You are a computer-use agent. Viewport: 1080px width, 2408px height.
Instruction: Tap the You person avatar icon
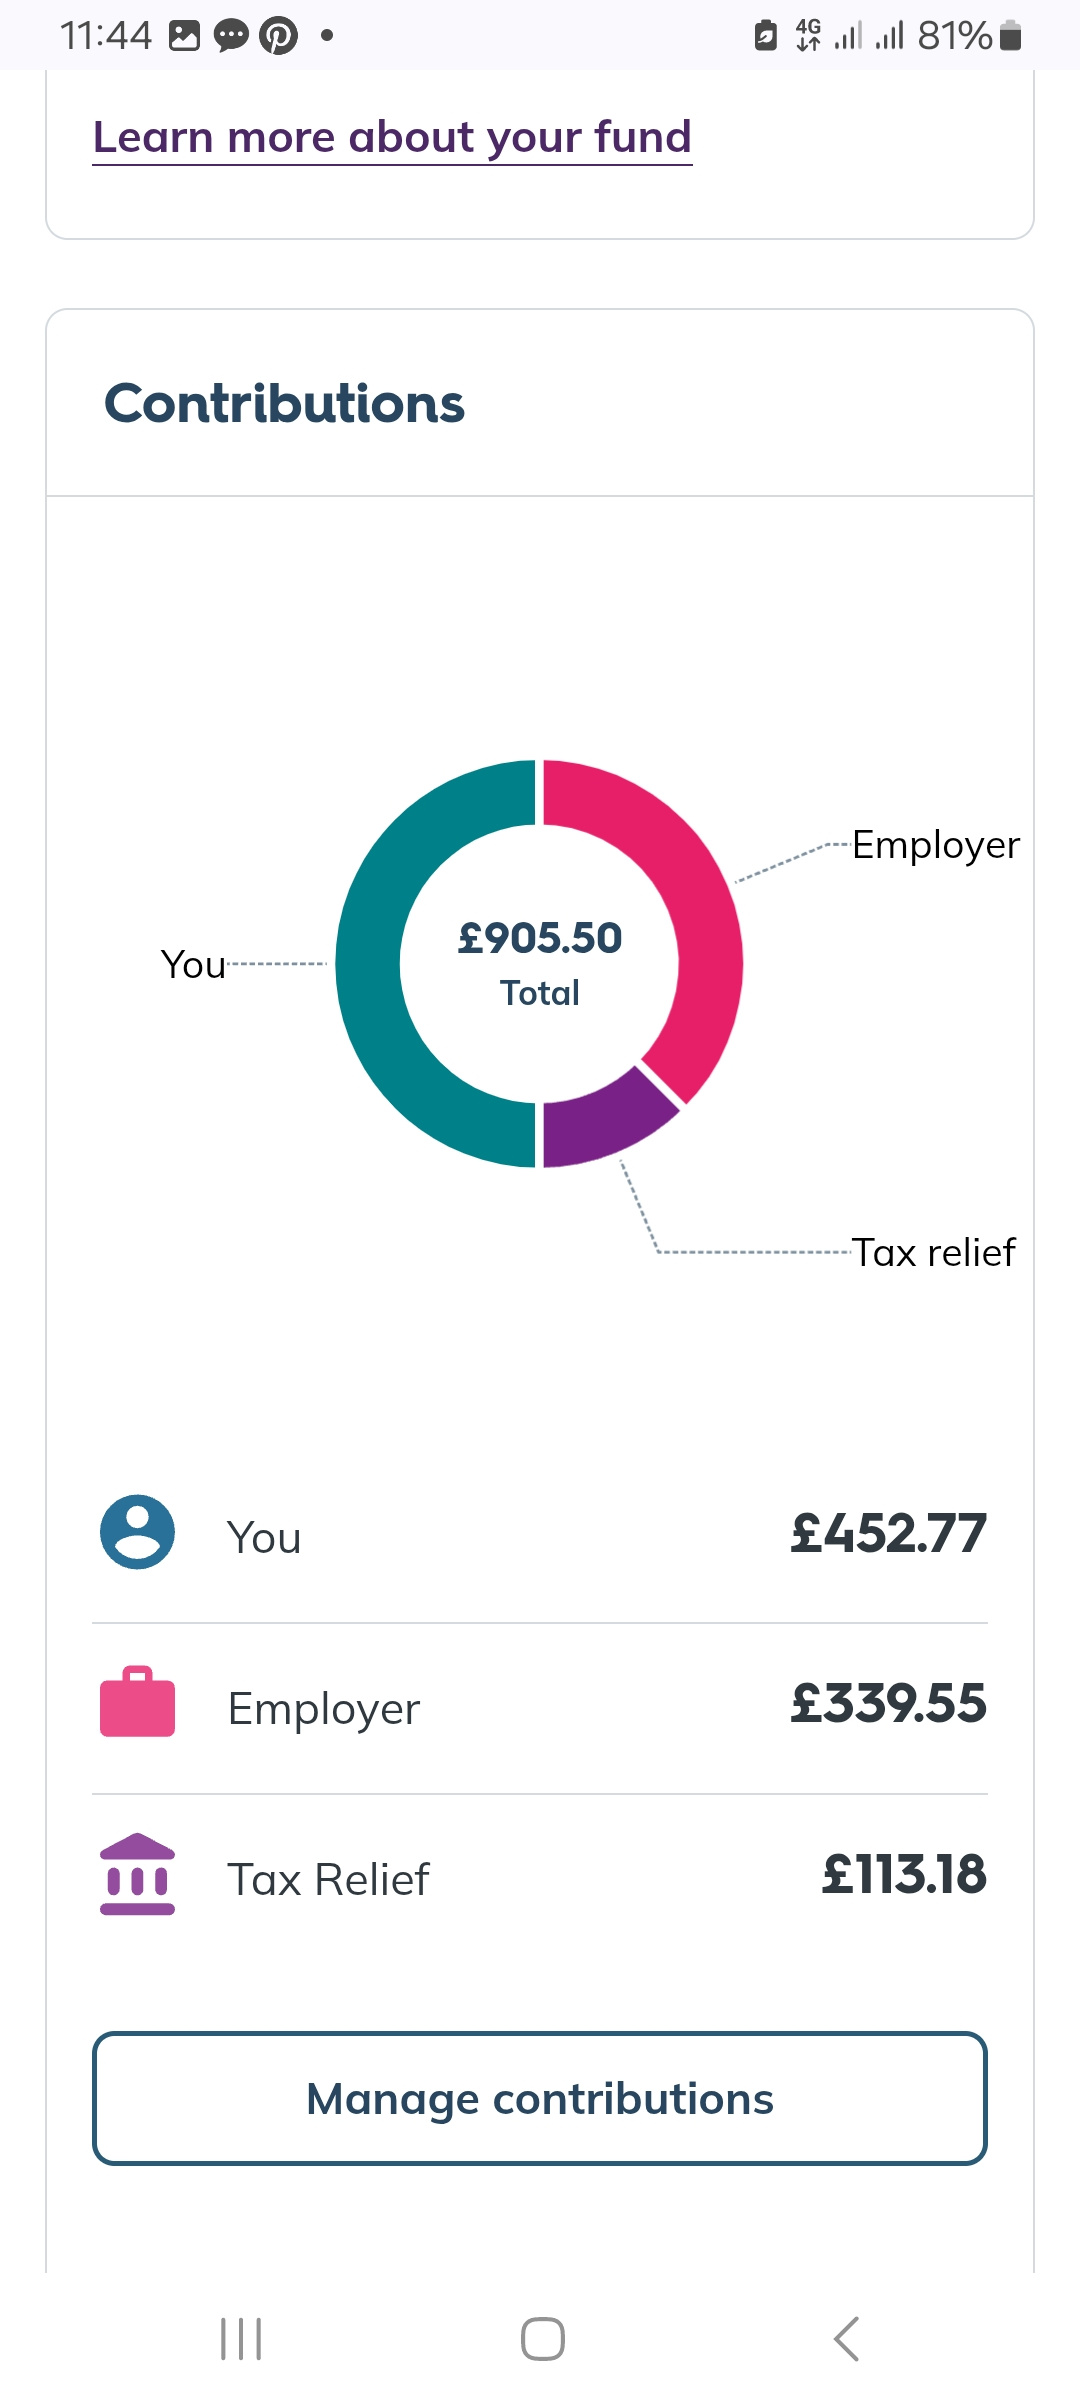pyautogui.click(x=138, y=1532)
